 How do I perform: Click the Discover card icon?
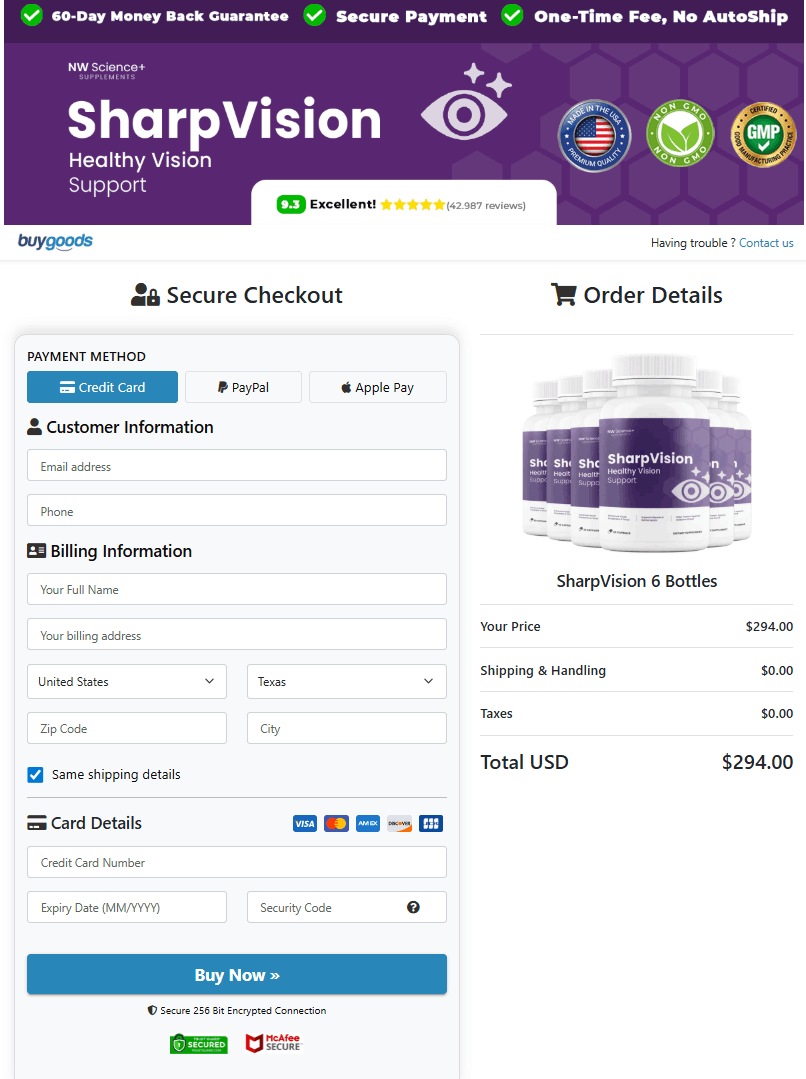[x=399, y=824]
